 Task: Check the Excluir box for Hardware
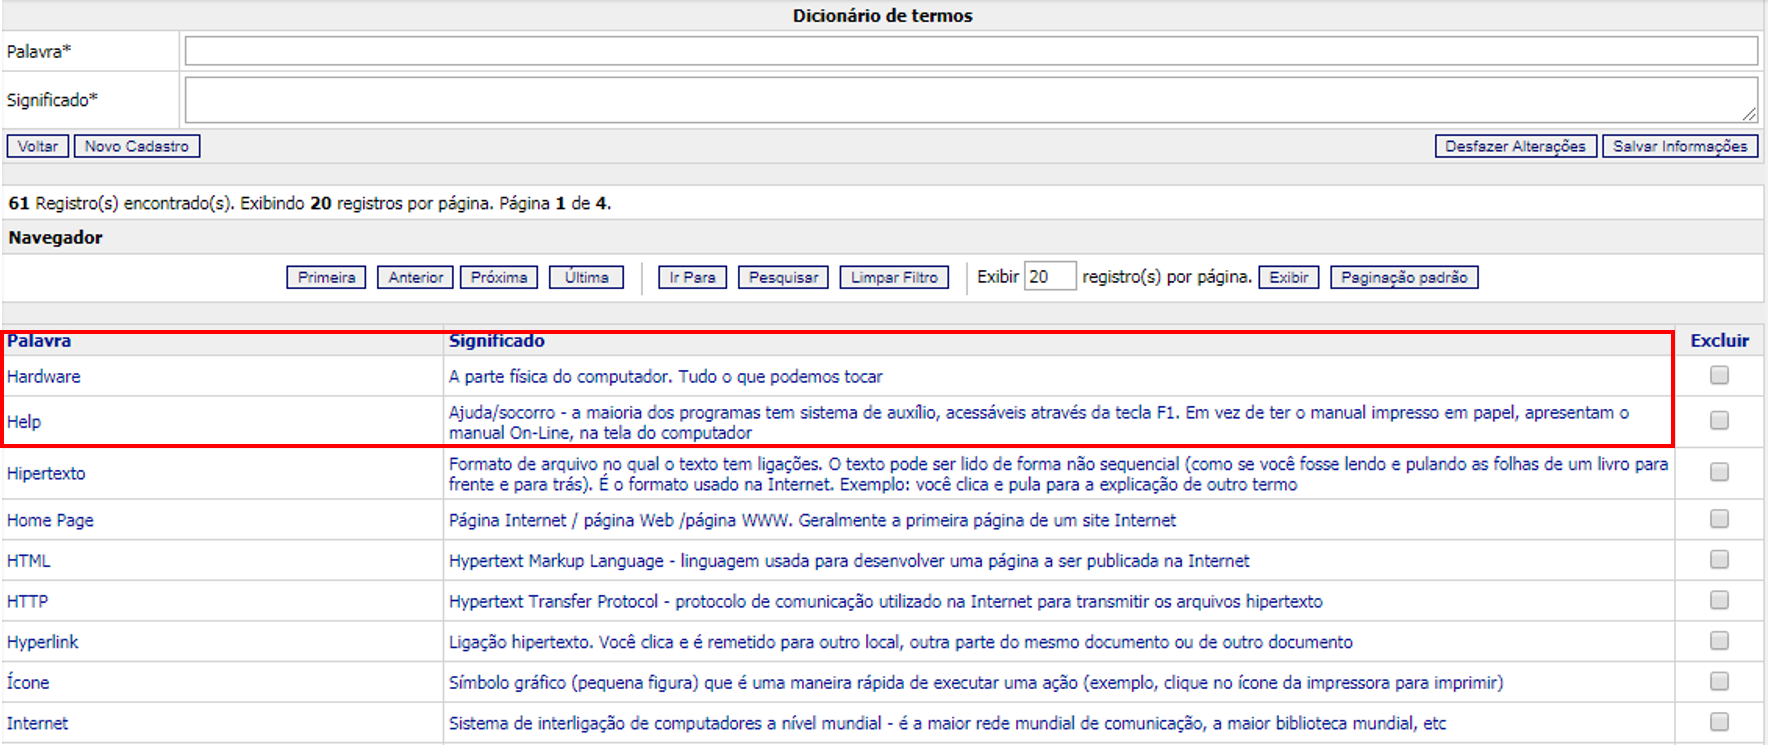[x=1718, y=375]
